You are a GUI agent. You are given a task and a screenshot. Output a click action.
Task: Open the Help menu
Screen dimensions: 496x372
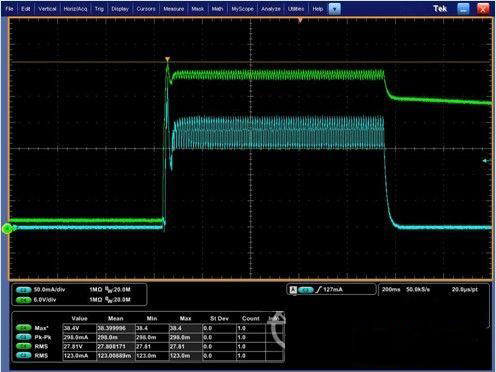tap(317, 9)
